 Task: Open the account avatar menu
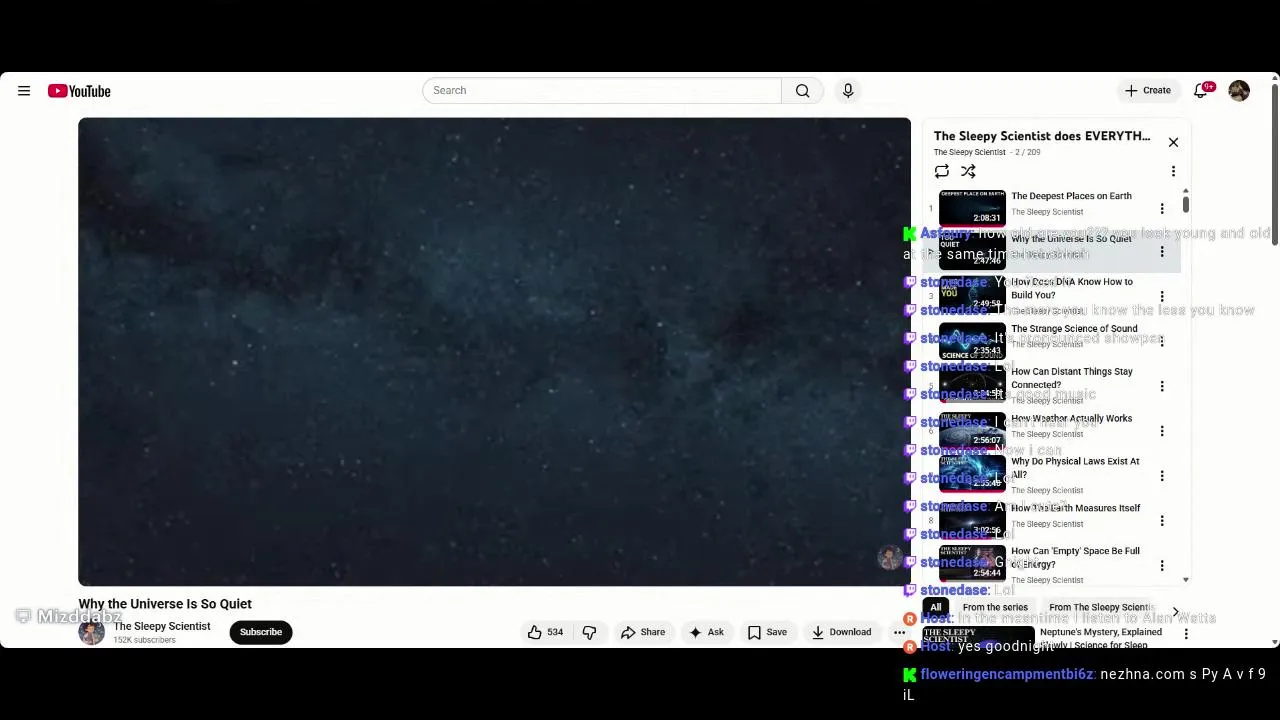point(1239,91)
